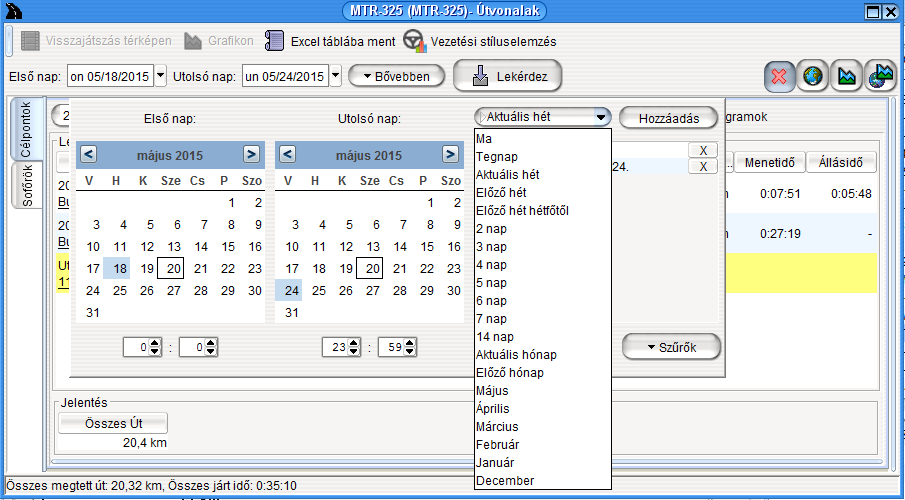This screenshot has height=500, width=905.
Task: Go to next month in last-day calendar
Action: click(450, 155)
